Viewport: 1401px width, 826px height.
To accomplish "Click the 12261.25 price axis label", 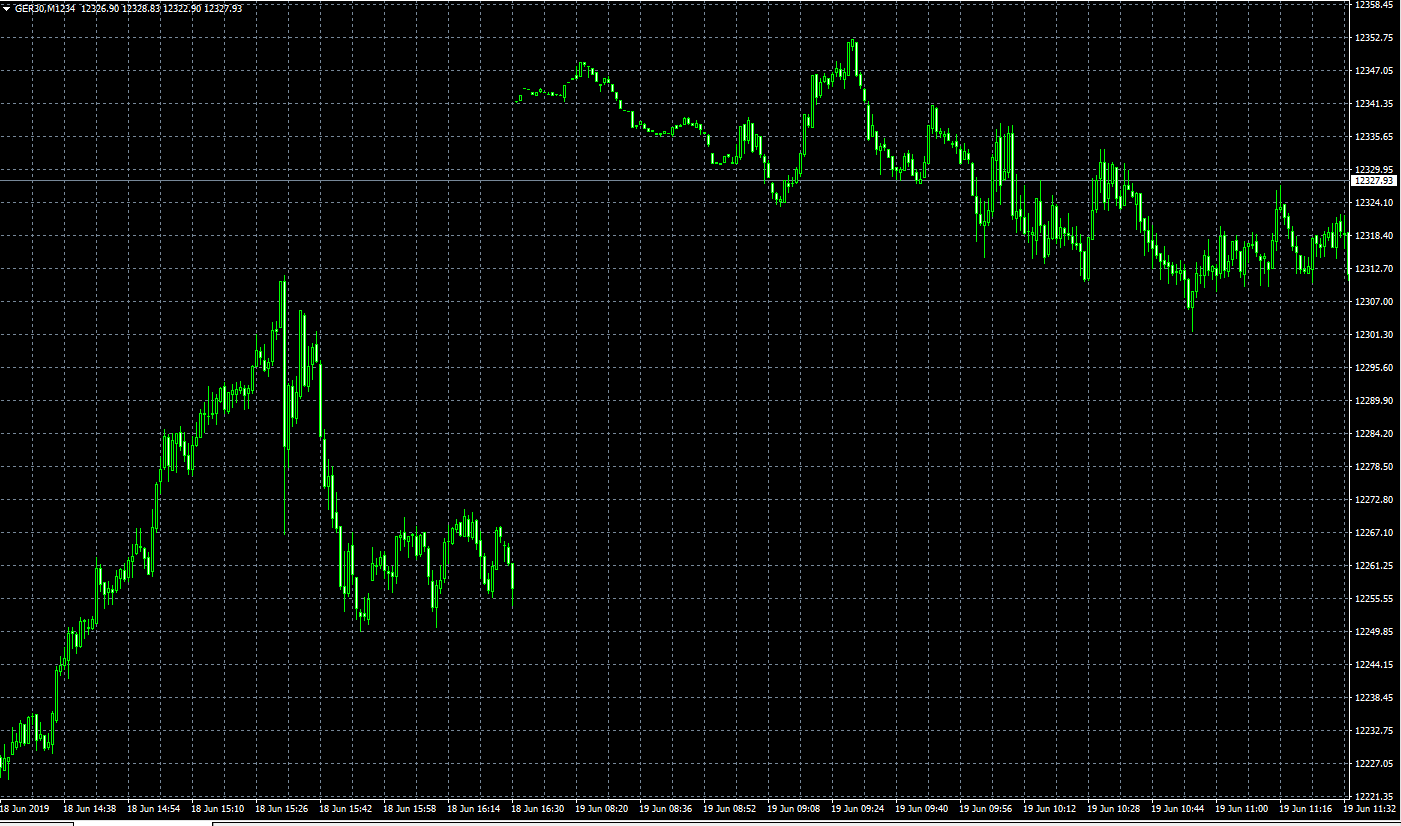I will [1375, 566].
